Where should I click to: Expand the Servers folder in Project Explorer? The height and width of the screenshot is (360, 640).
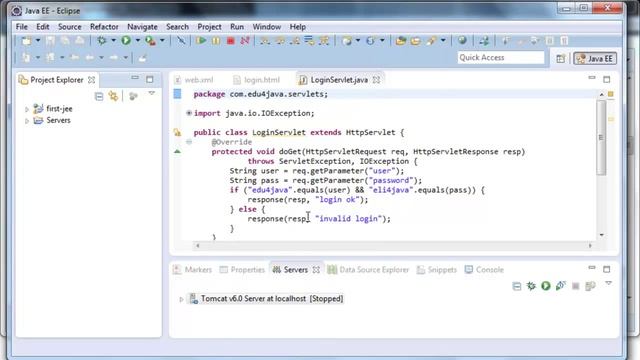[27, 121]
